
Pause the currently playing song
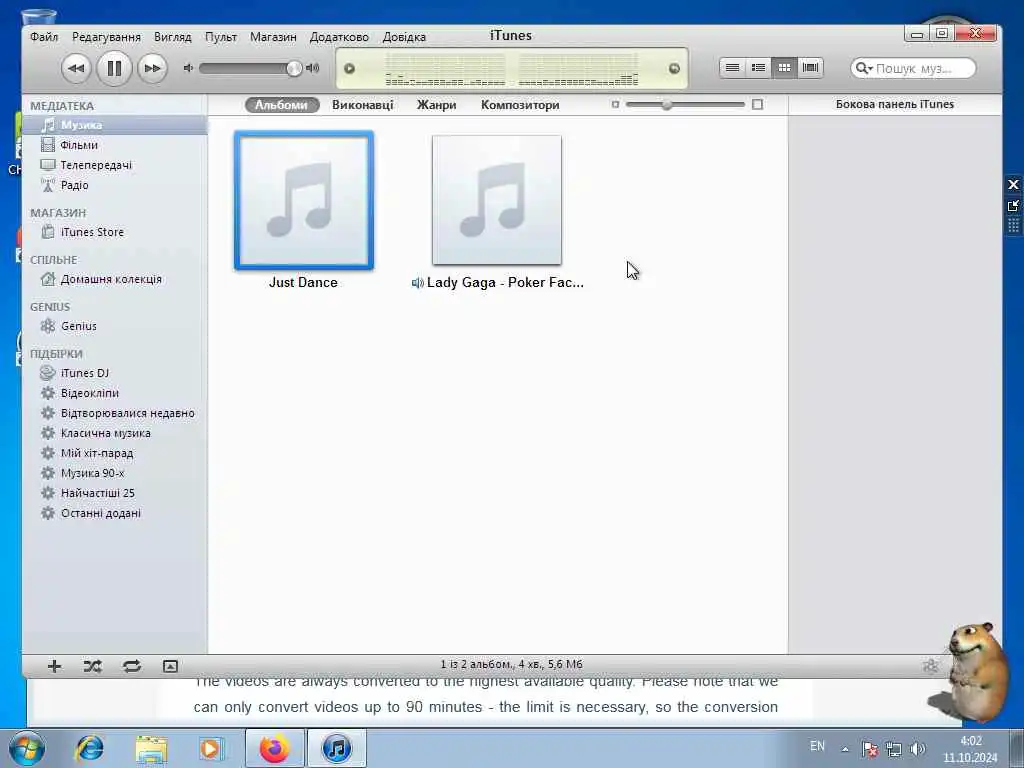(x=114, y=68)
